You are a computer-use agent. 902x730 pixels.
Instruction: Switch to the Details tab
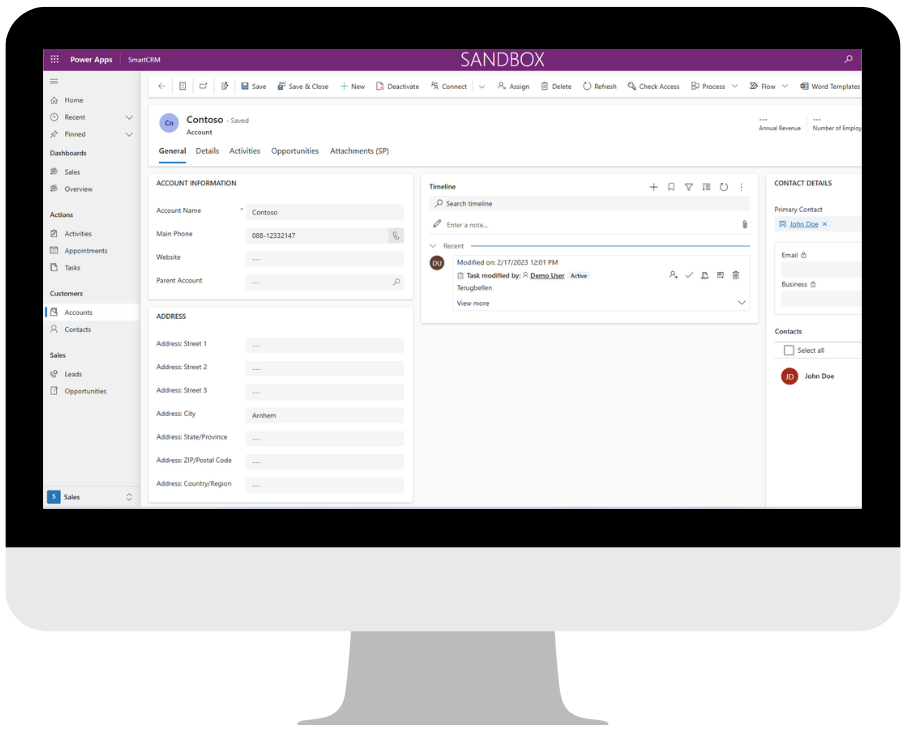pyautogui.click(x=207, y=151)
